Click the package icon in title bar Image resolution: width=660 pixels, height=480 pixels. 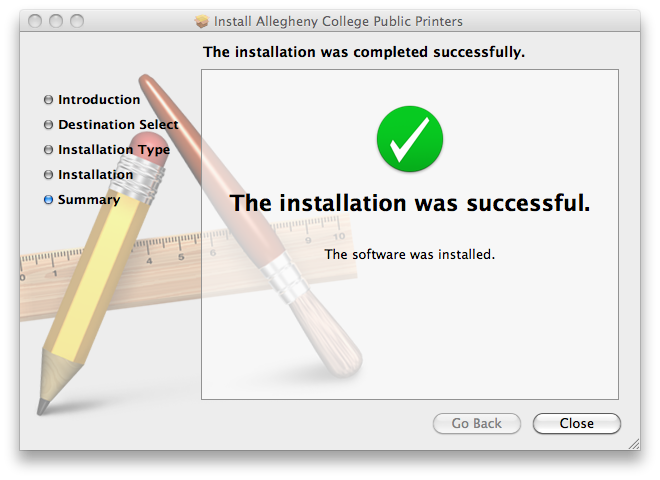point(202,21)
